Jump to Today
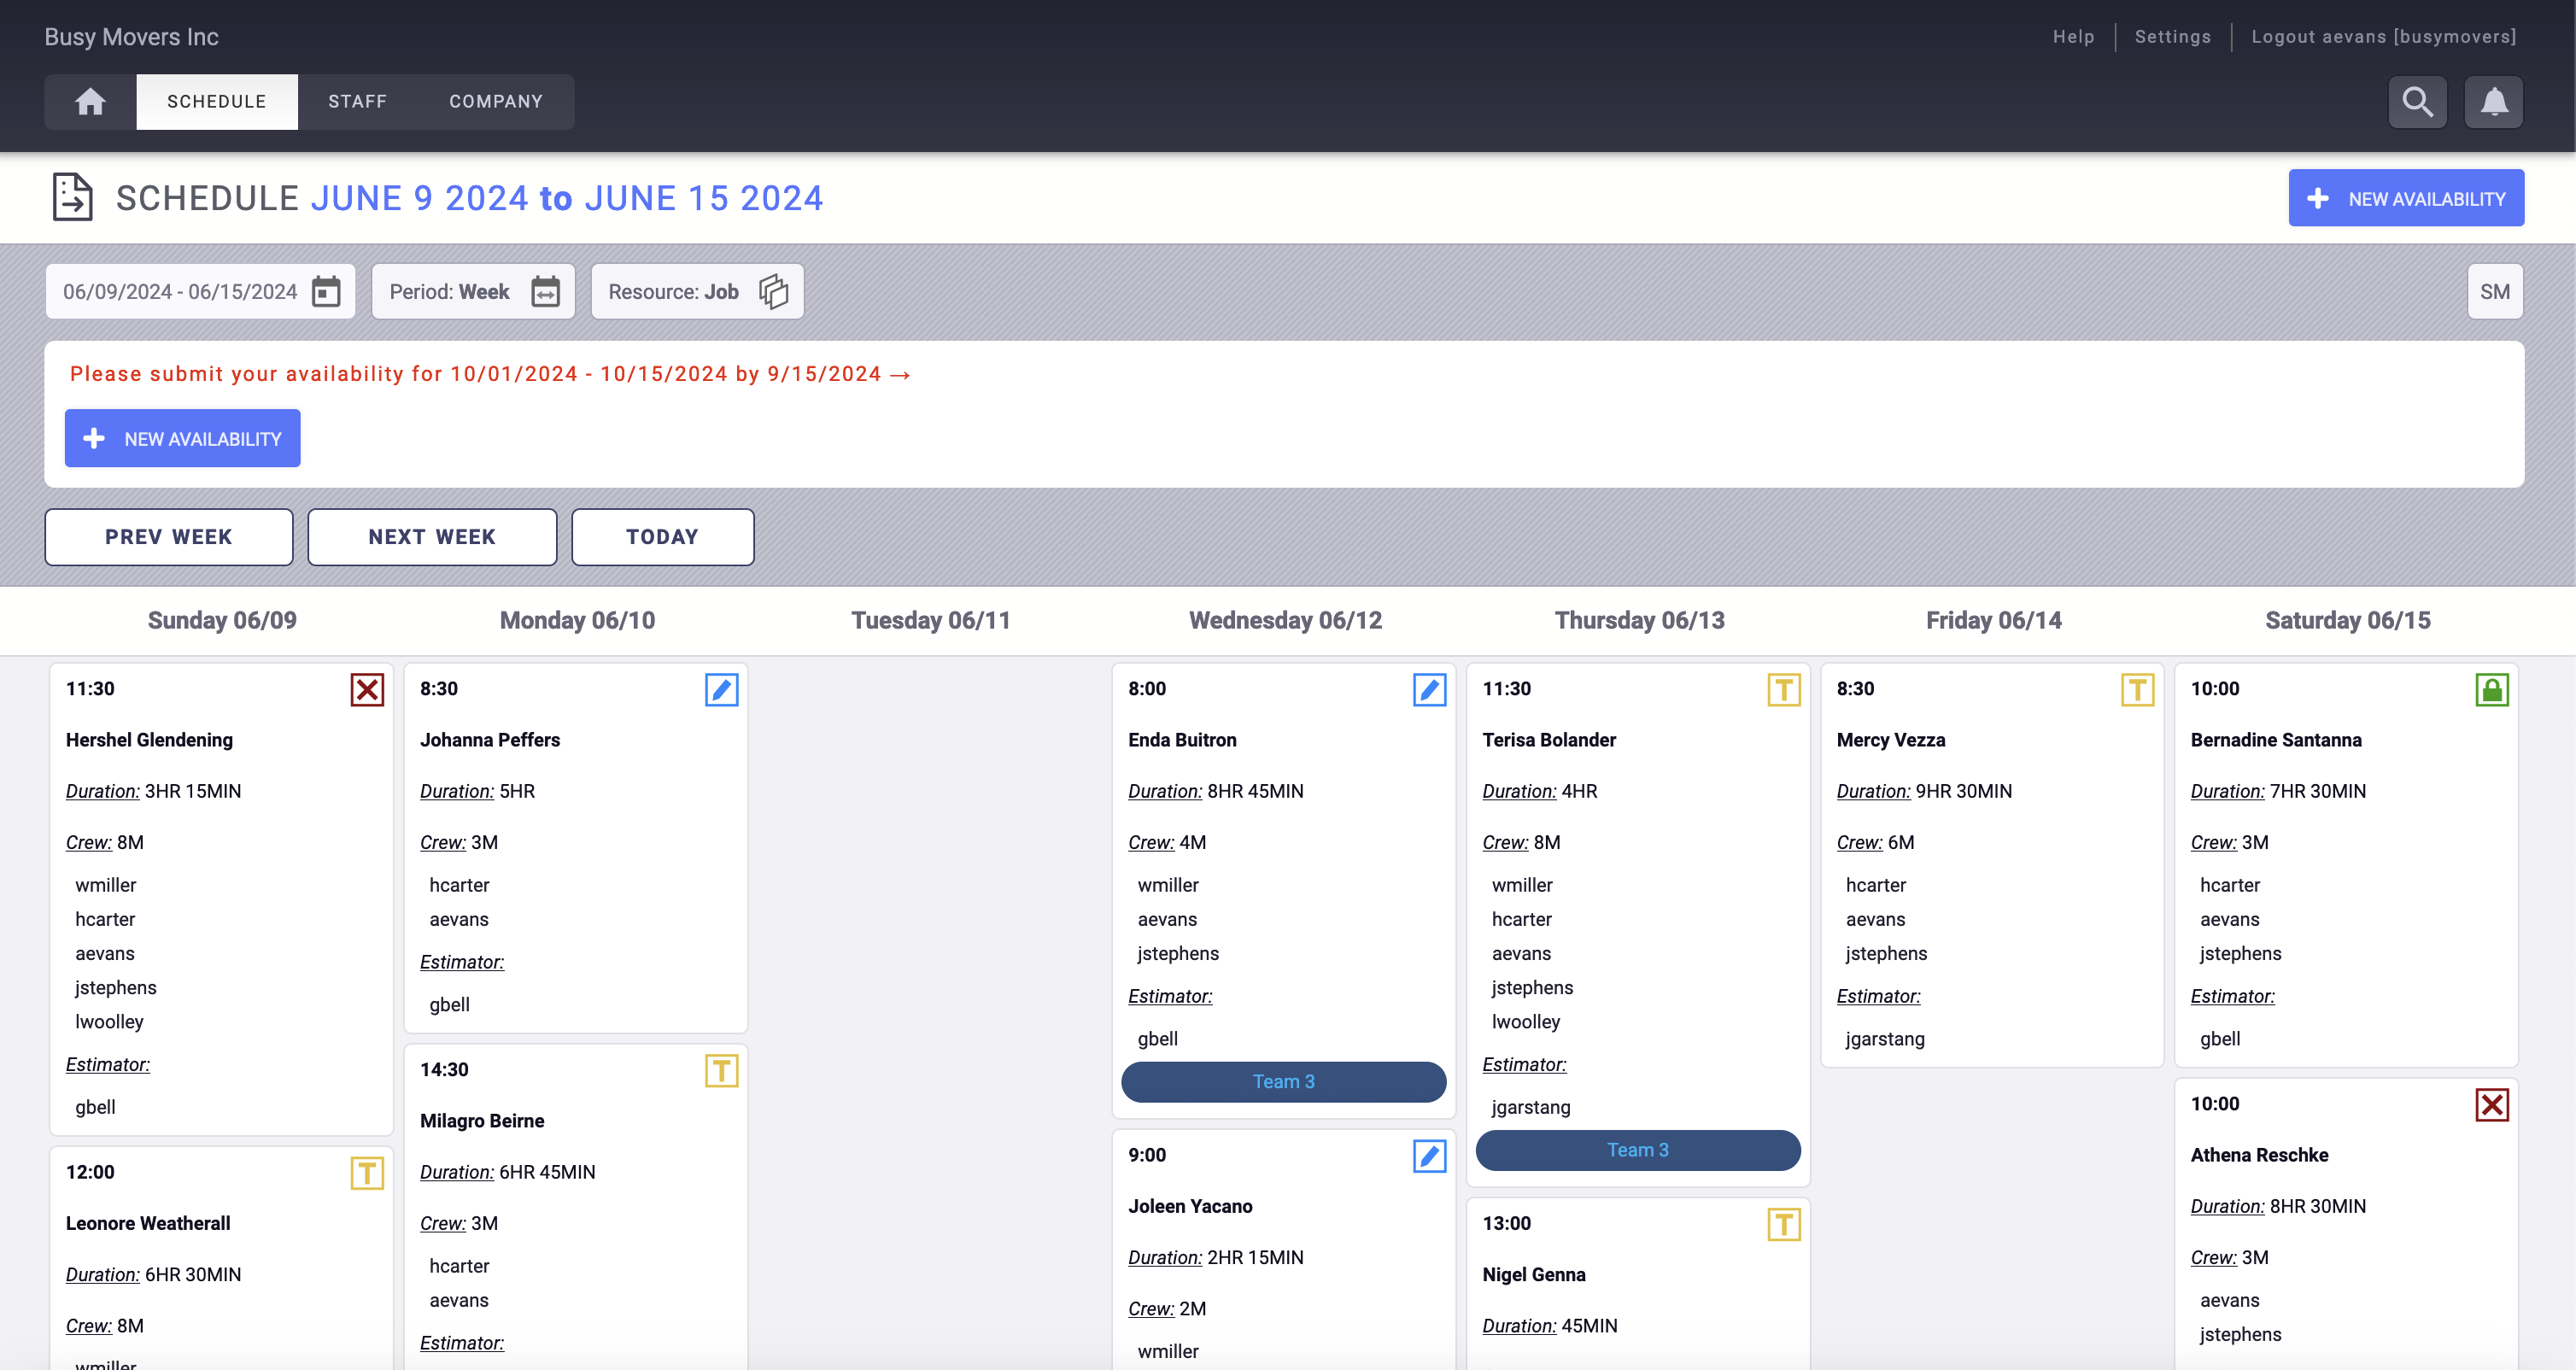This screenshot has height=1370, width=2576. [x=662, y=536]
